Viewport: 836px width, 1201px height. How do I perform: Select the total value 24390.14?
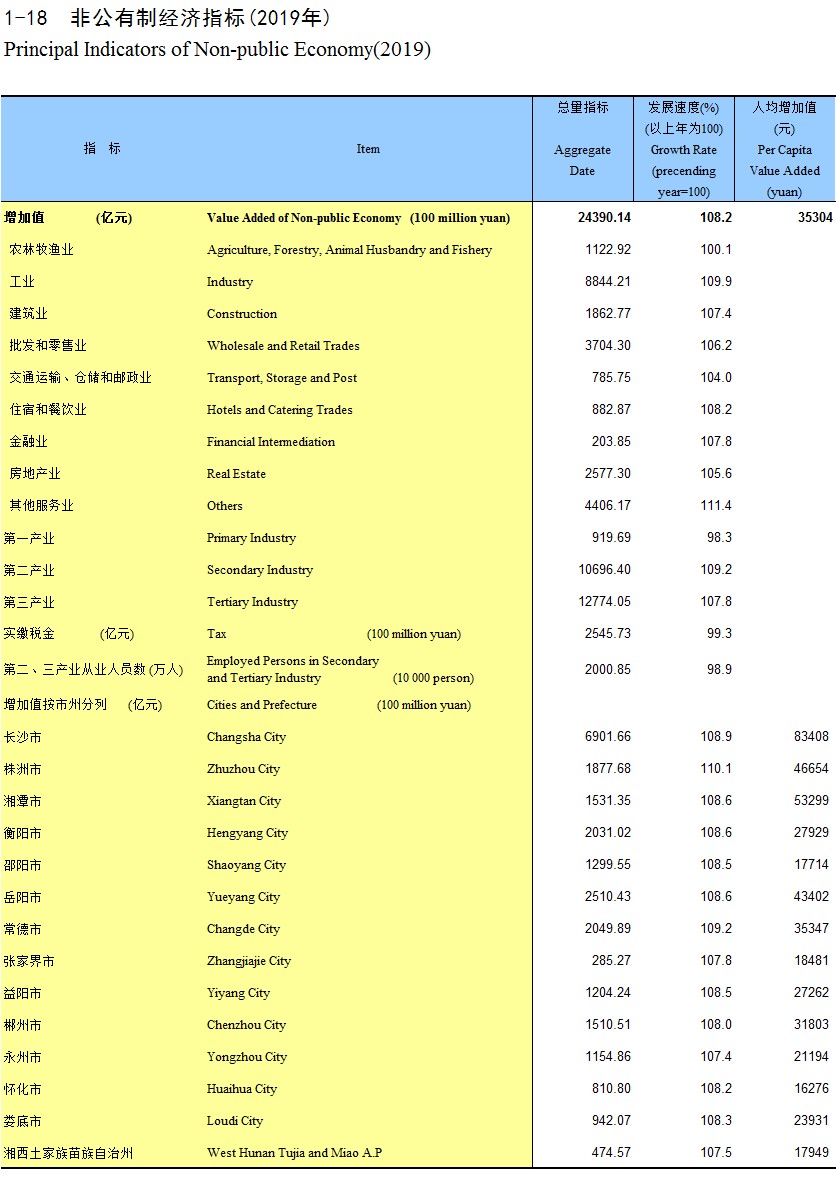(x=604, y=218)
